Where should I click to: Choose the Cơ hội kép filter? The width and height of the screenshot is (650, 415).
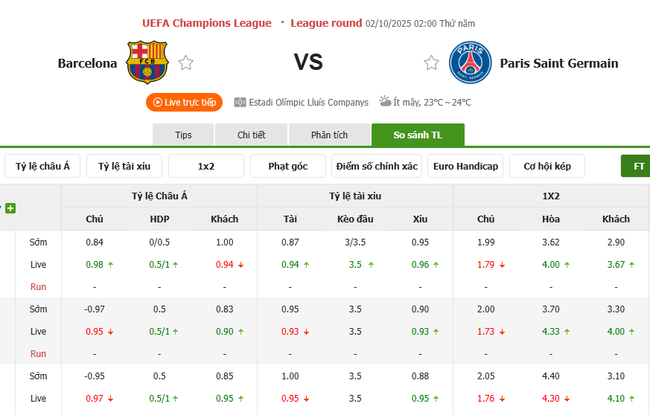pyautogui.click(x=547, y=166)
